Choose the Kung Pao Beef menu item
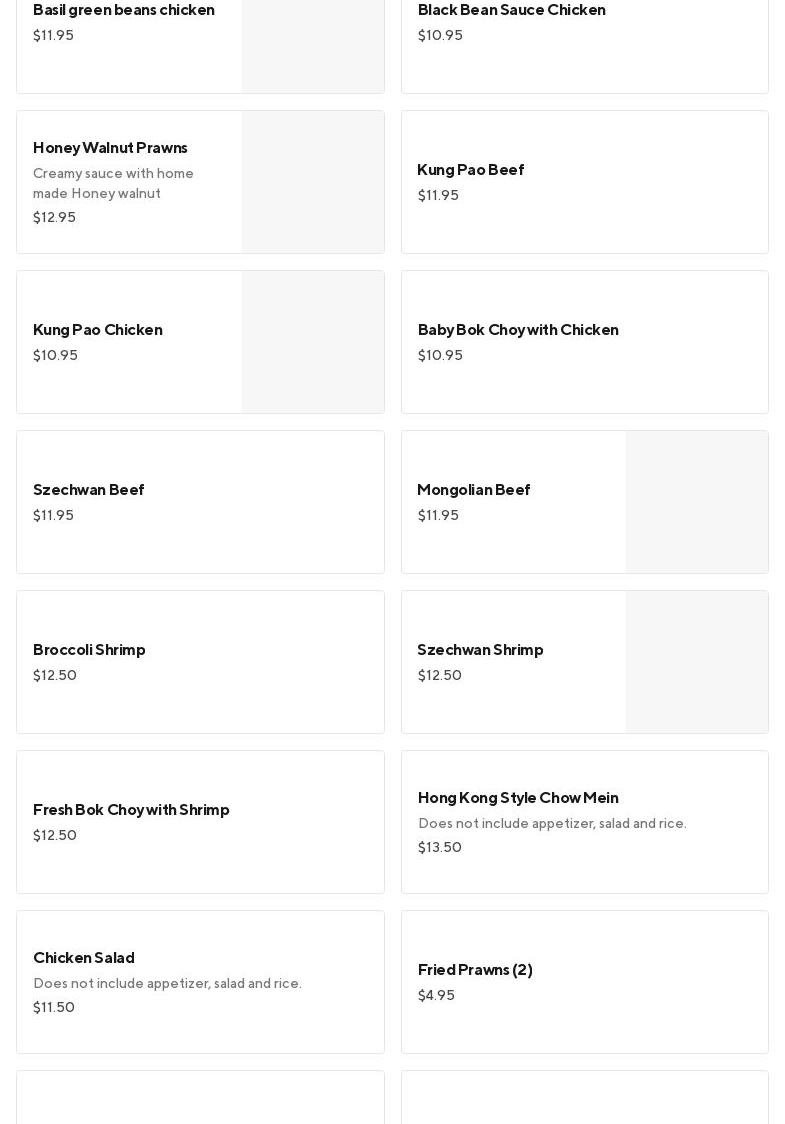Viewport: 785px width, 1124px height. [x=470, y=170]
